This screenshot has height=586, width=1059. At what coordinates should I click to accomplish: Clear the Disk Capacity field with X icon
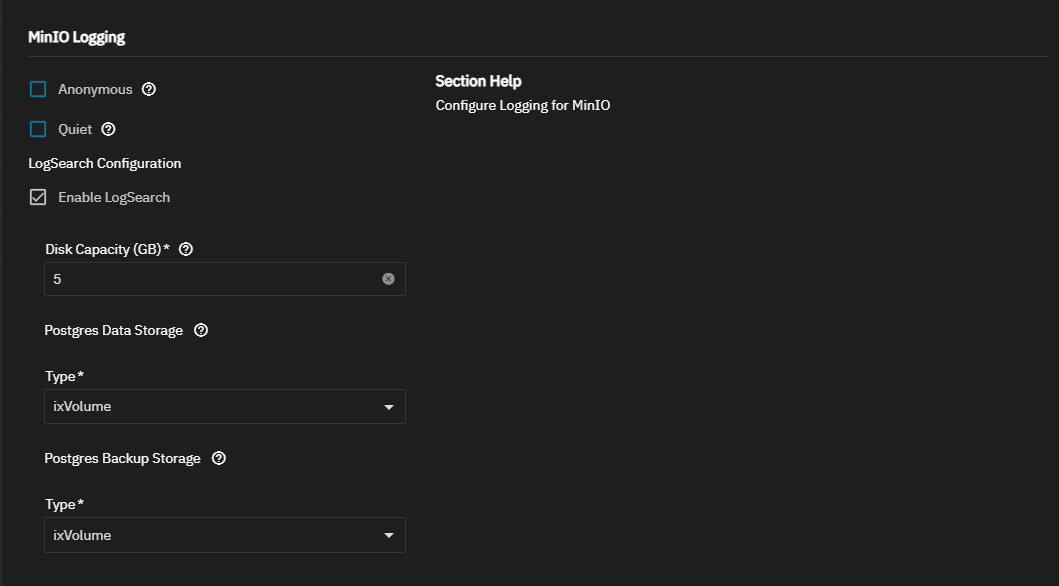pyautogui.click(x=388, y=279)
